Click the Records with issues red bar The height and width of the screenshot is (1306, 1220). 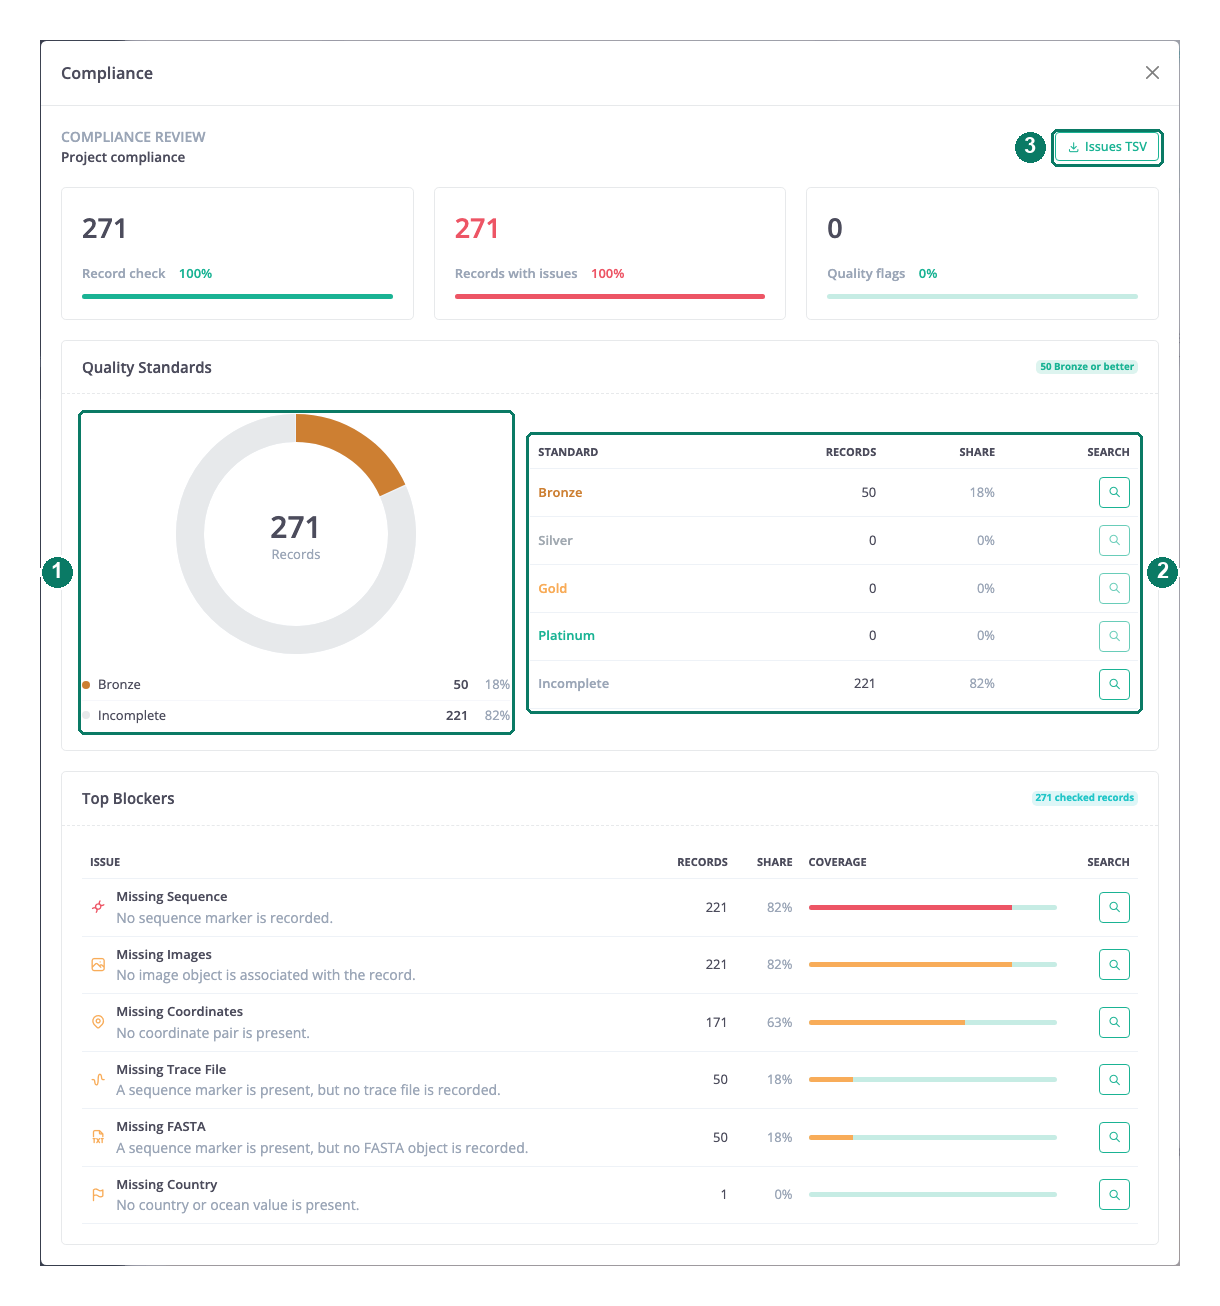click(x=610, y=296)
